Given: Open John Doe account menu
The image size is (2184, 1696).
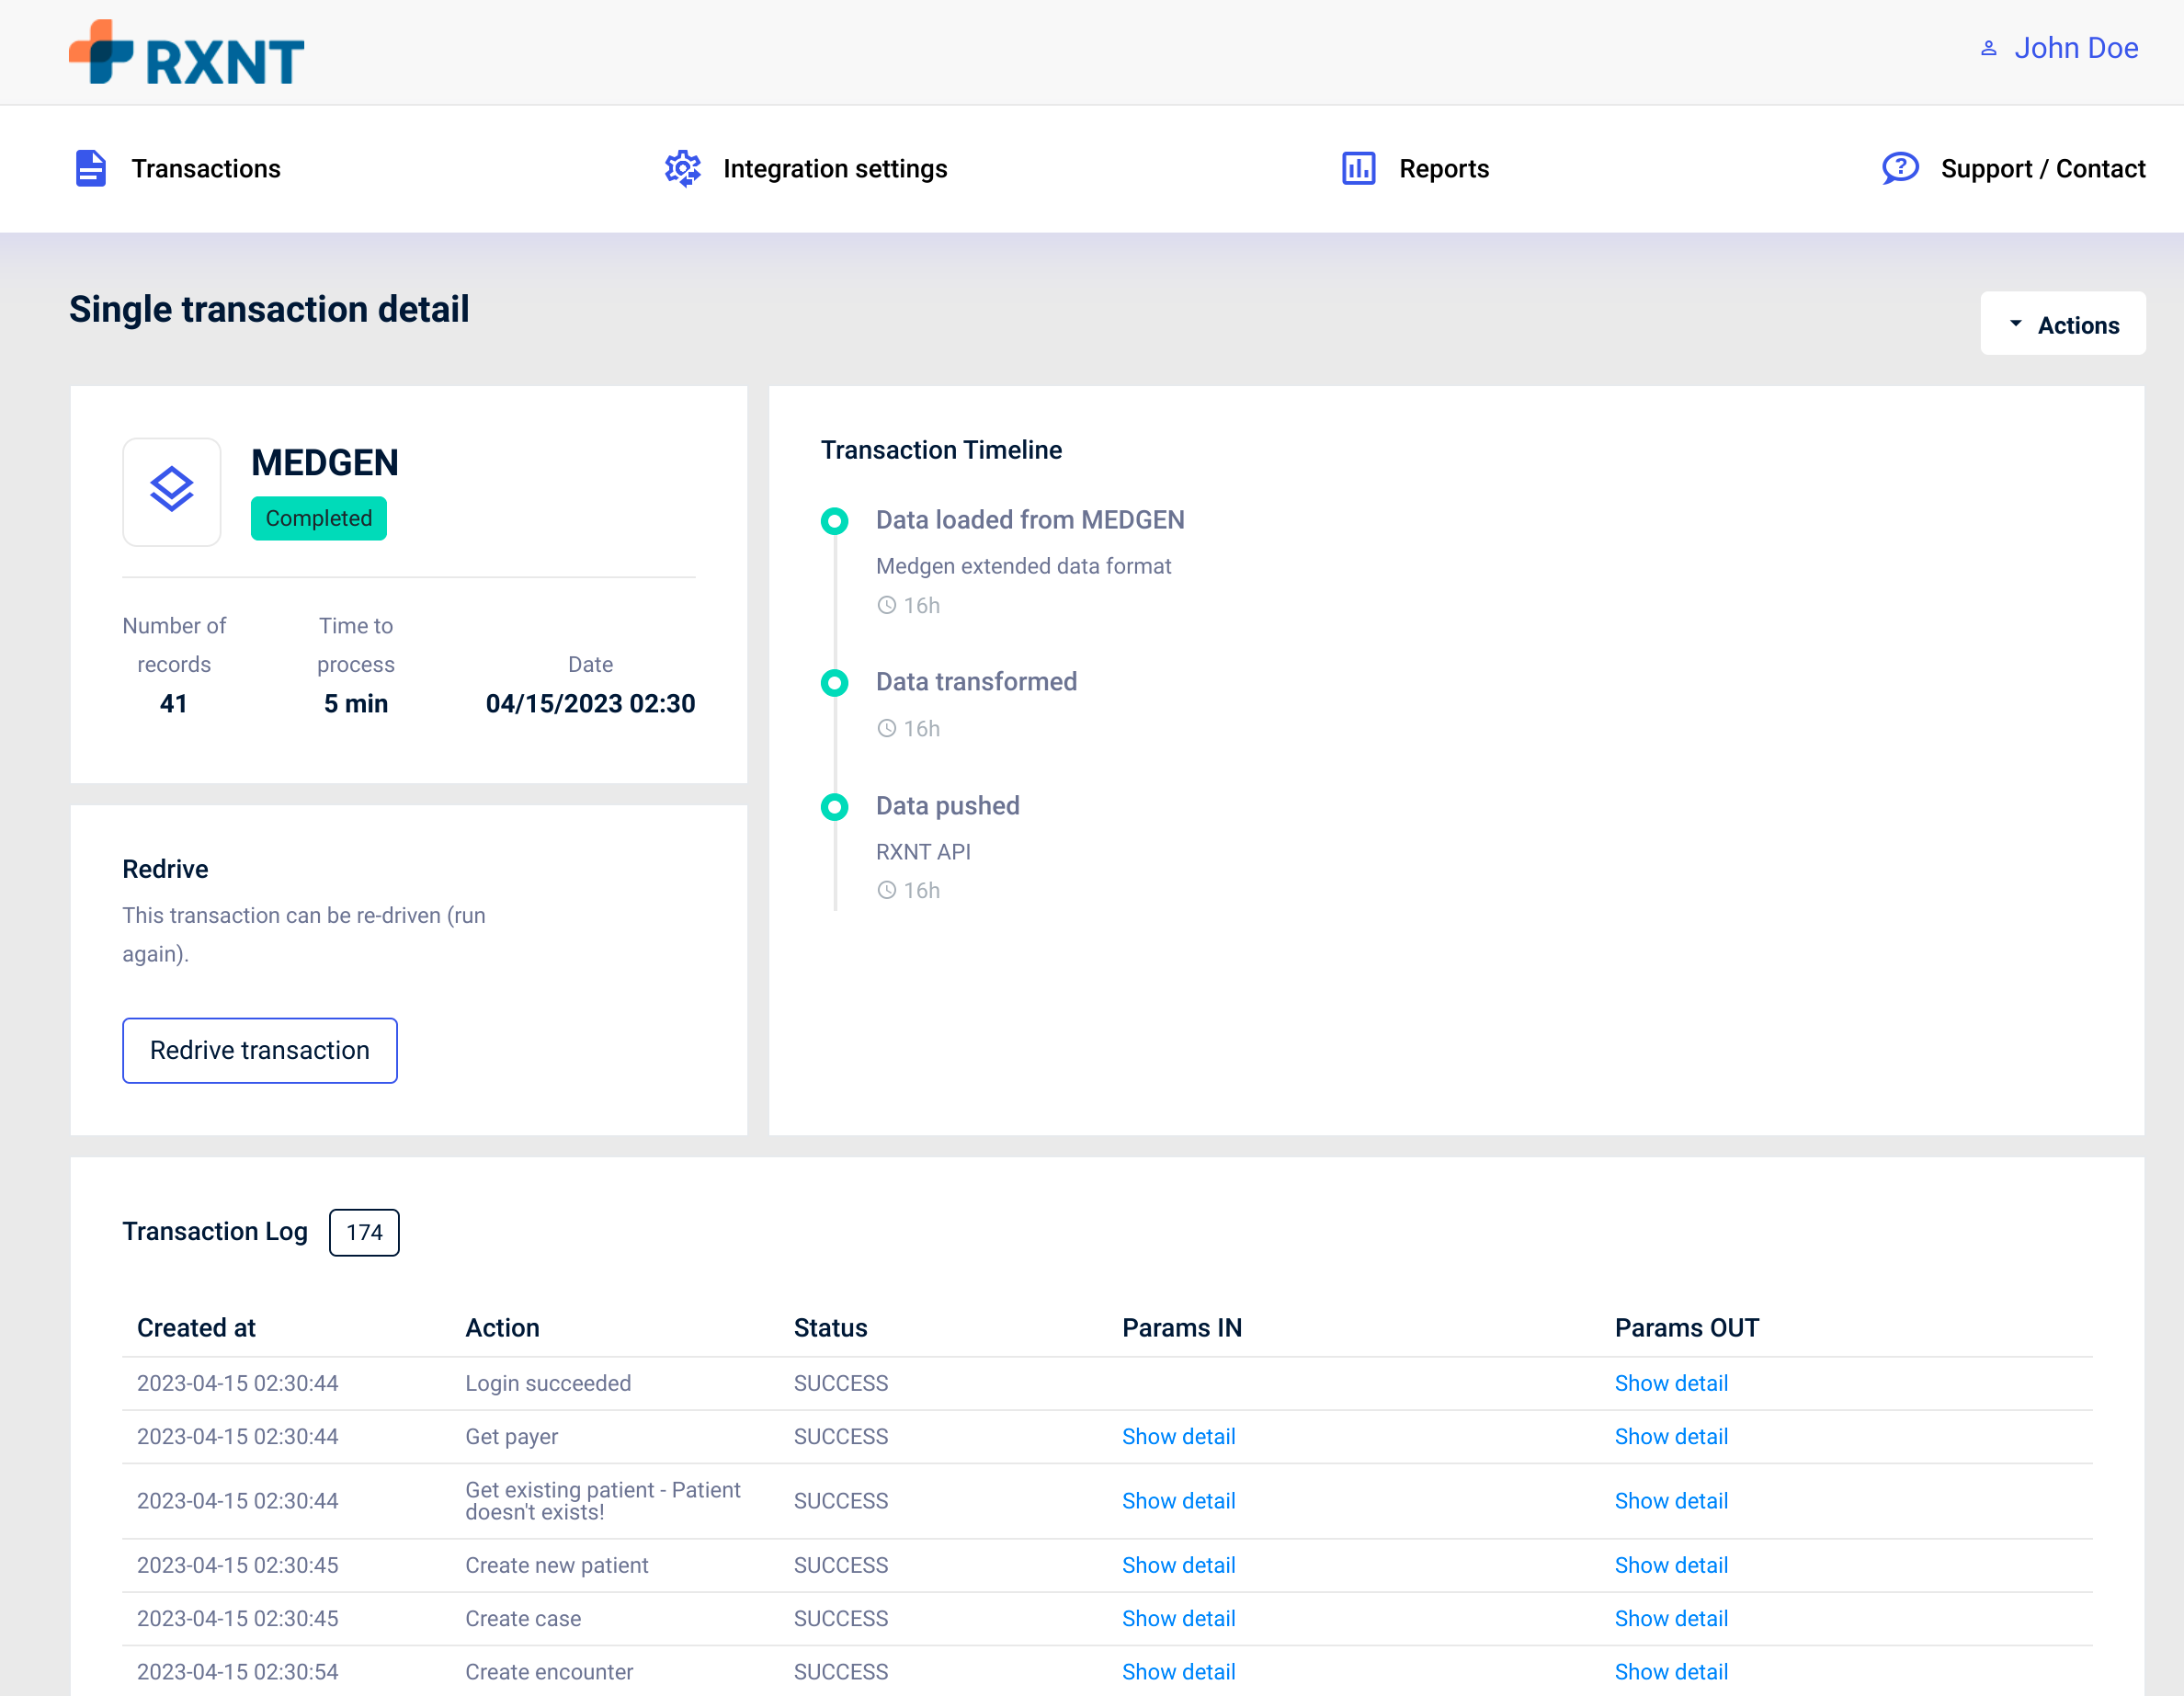Looking at the screenshot, I should click(2076, 47).
